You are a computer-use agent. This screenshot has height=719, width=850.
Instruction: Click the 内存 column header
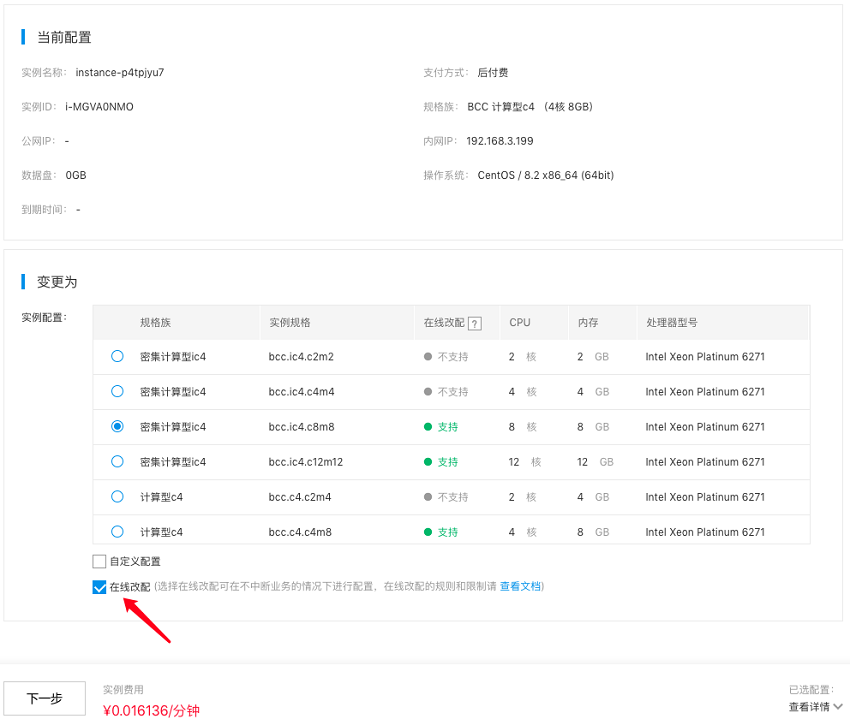pos(587,323)
